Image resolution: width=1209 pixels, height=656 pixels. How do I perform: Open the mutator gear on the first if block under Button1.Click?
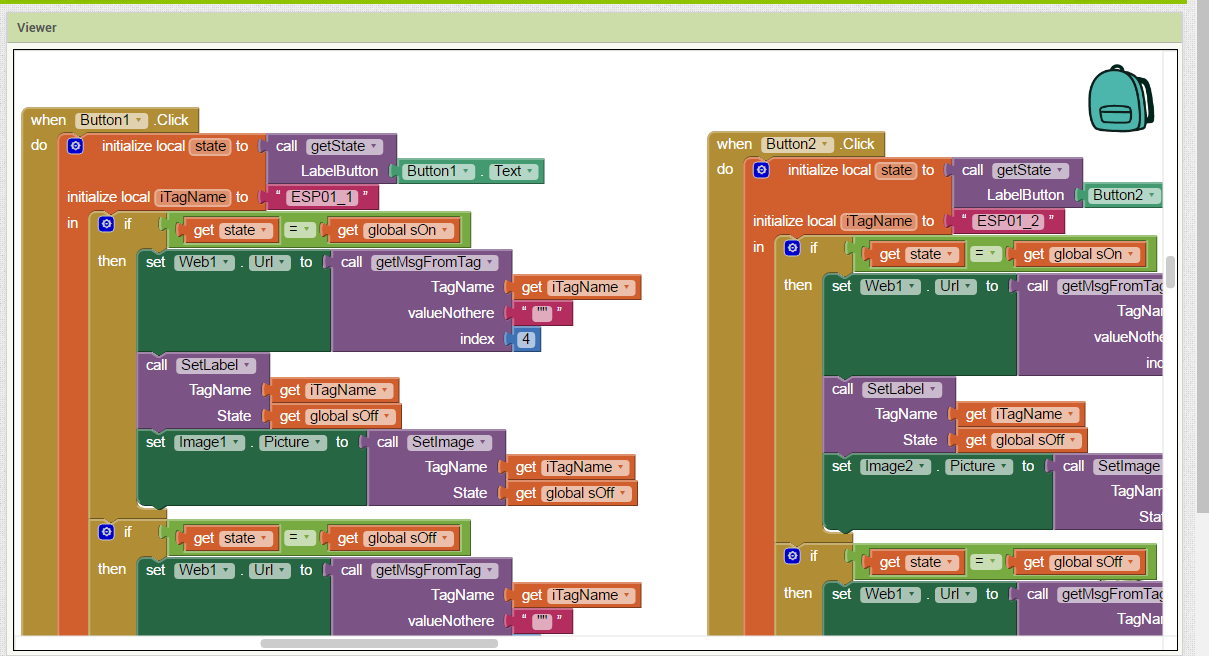[106, 223]
